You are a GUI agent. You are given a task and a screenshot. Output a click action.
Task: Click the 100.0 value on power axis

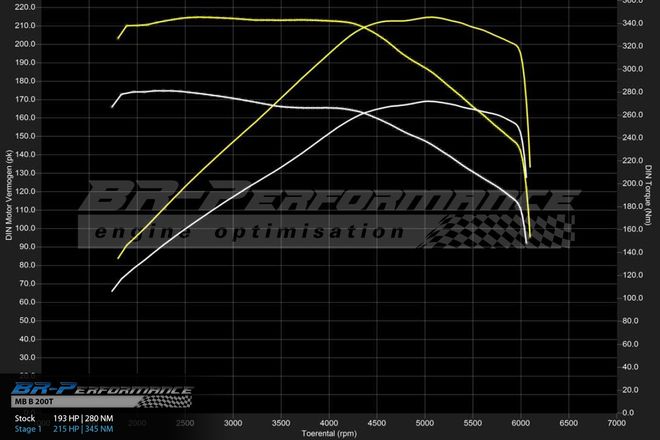[x=27, y=228]
